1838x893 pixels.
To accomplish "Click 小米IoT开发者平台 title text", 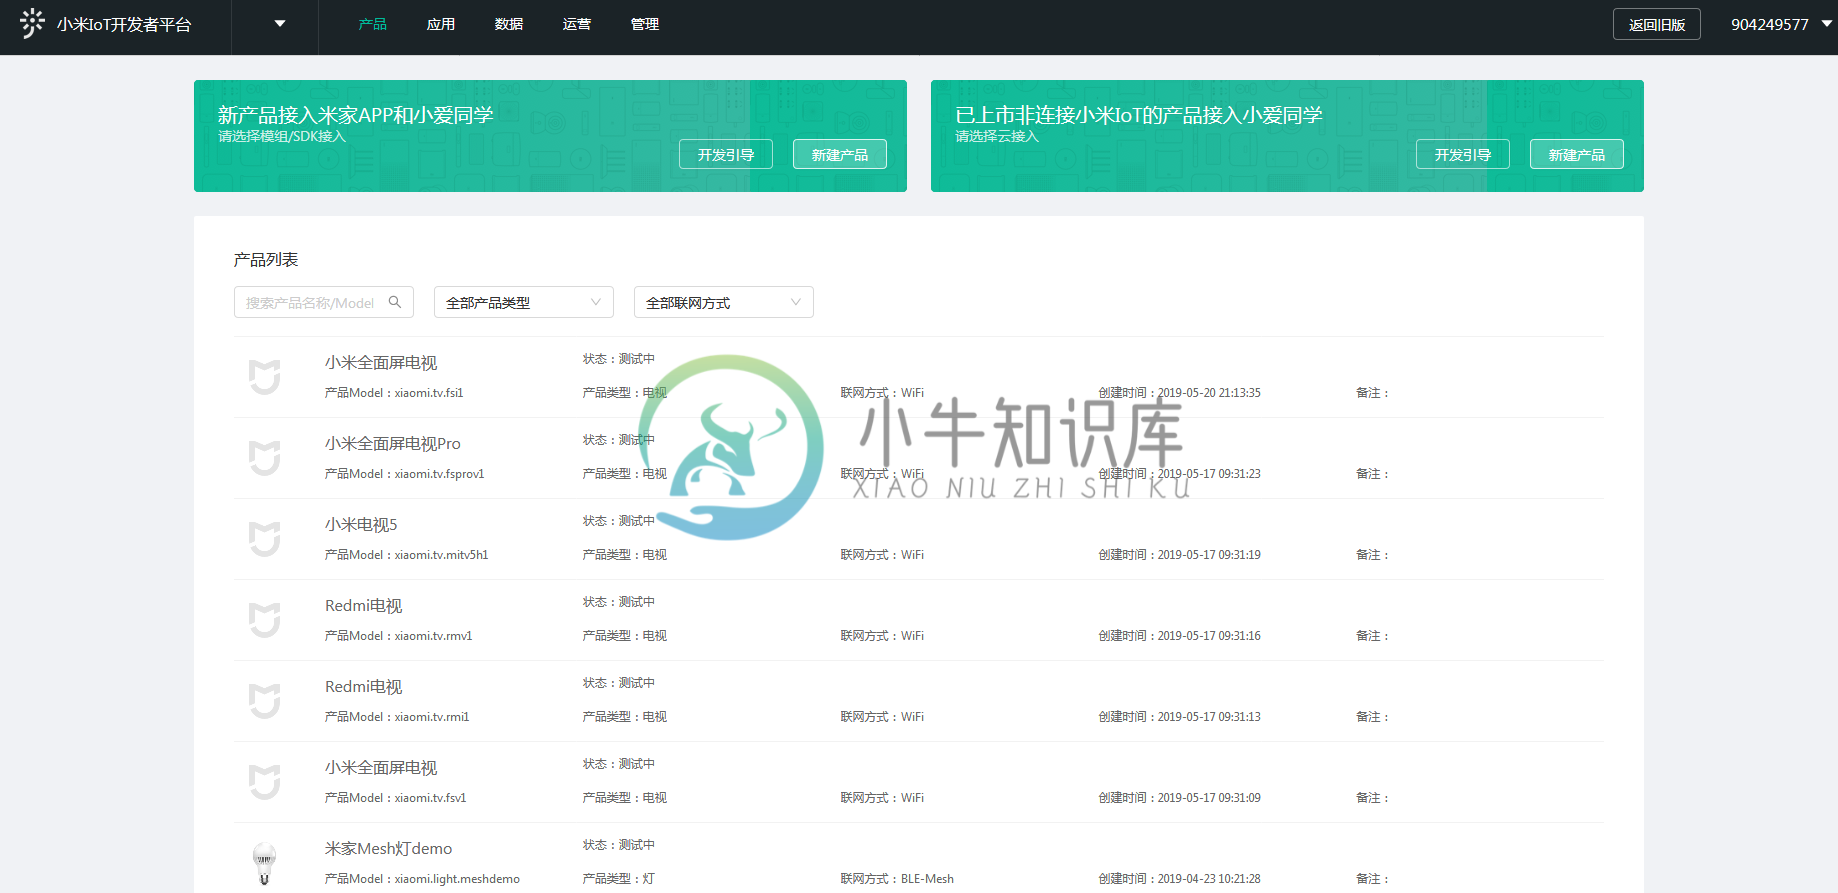I will 124,24.
